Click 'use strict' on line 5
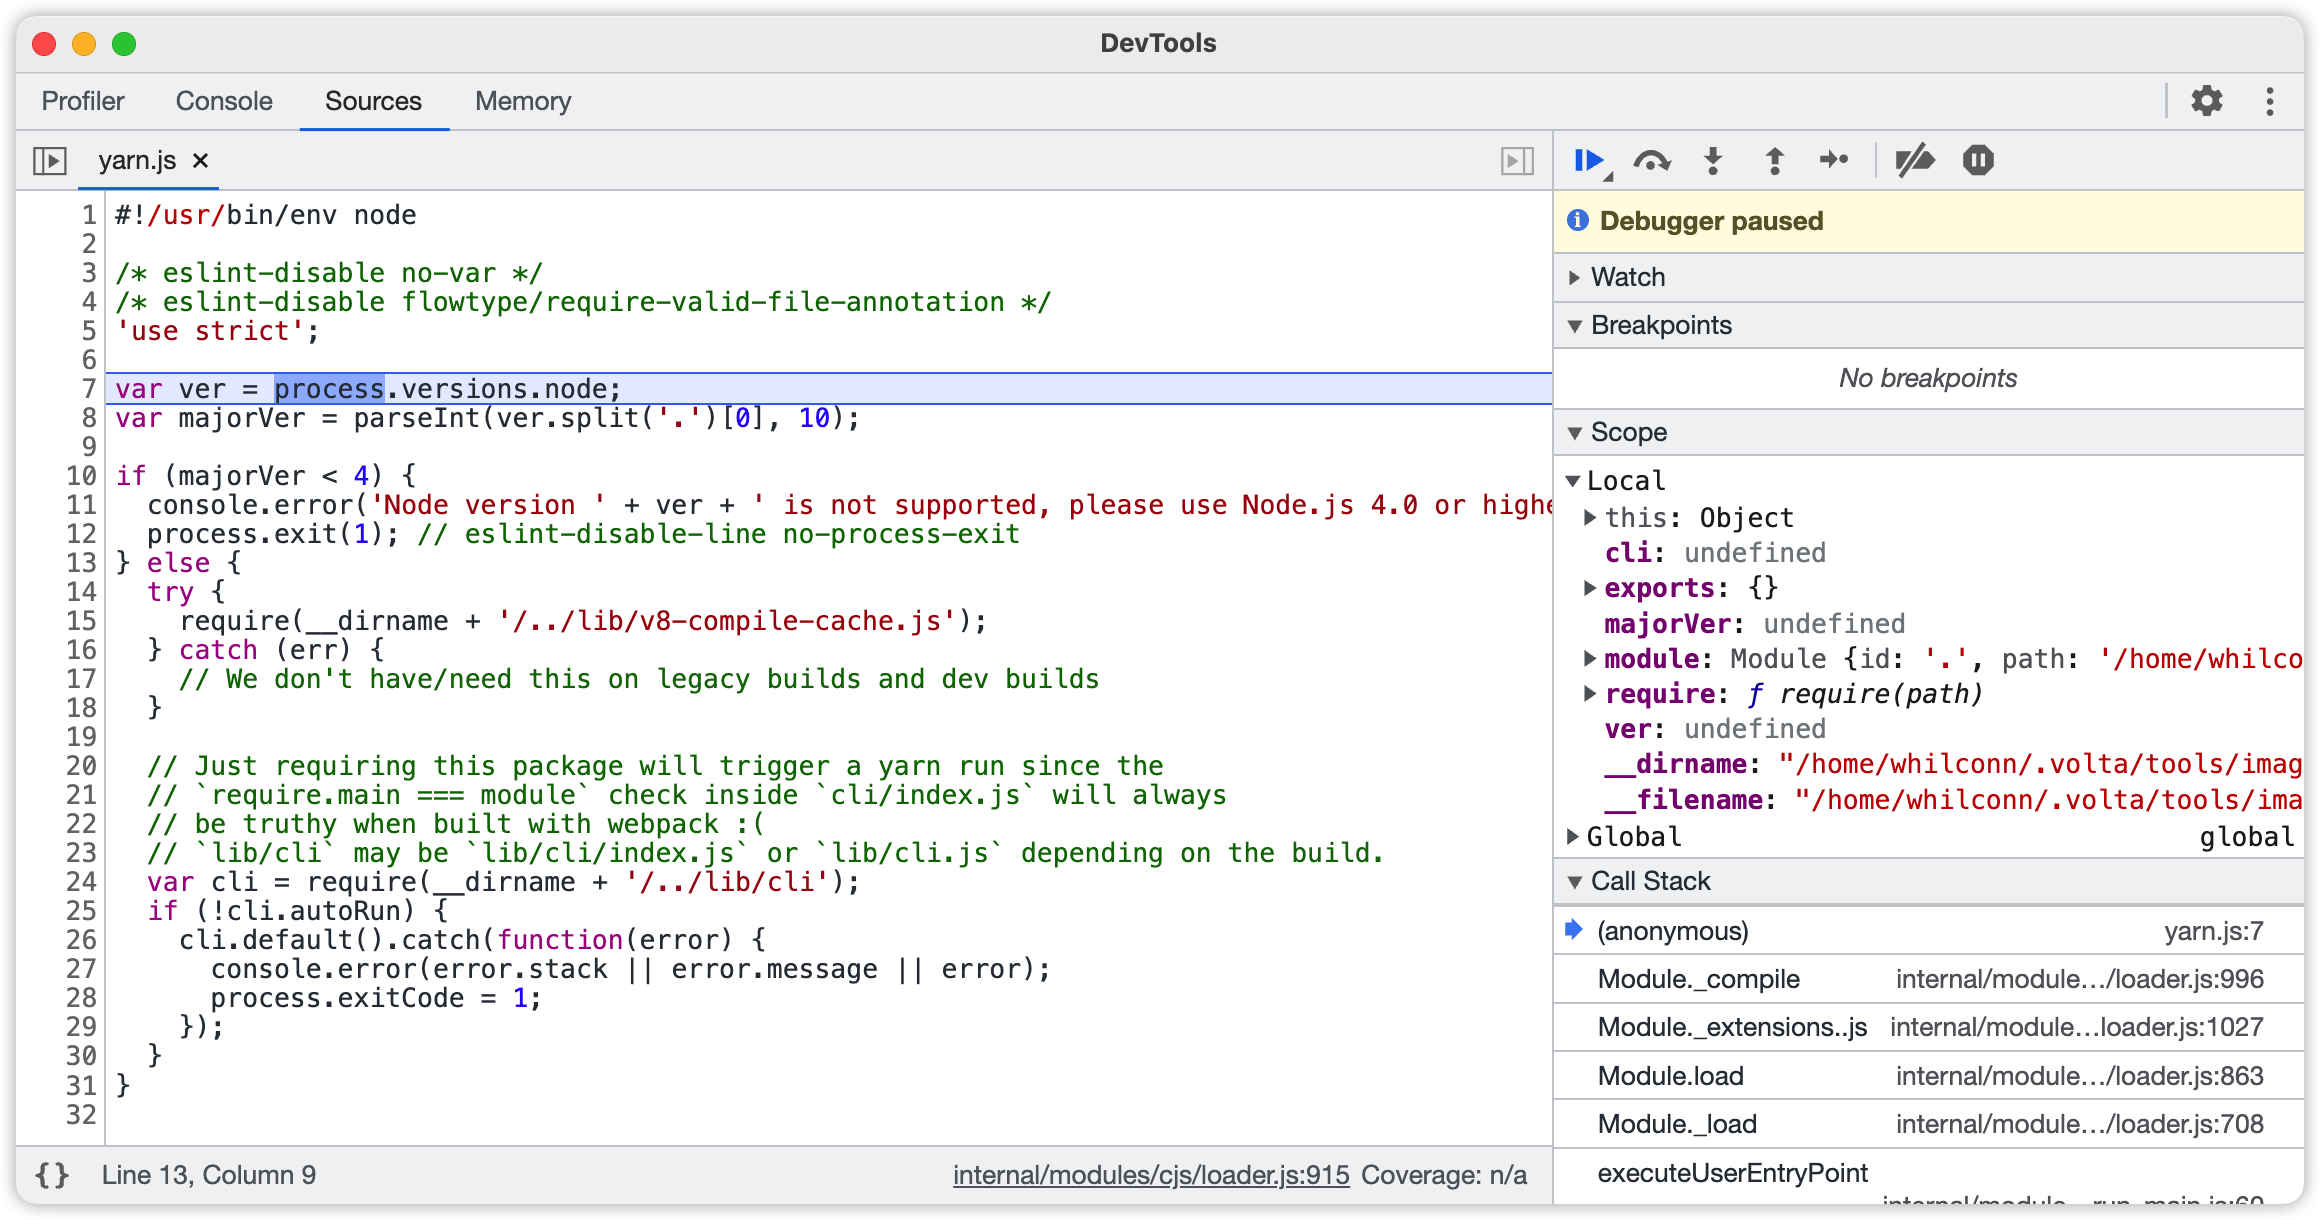Screen dimensions: 2320x1220 (210, 331)
